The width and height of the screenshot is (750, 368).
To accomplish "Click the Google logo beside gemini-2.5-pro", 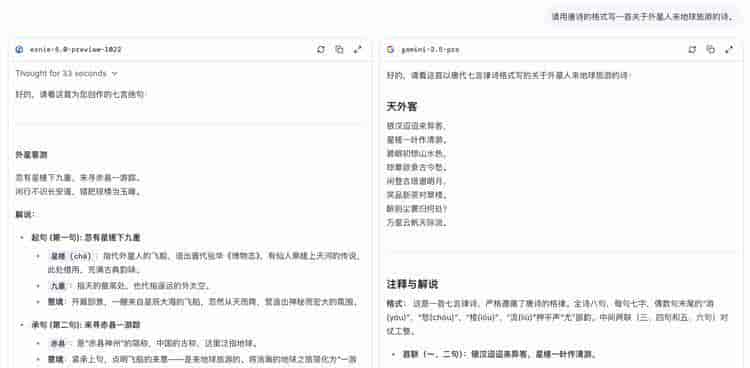I will [390, 49].
